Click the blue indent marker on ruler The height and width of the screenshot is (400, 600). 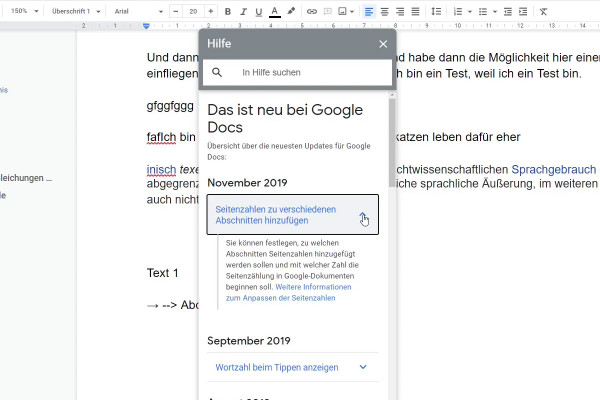[146, 26]
